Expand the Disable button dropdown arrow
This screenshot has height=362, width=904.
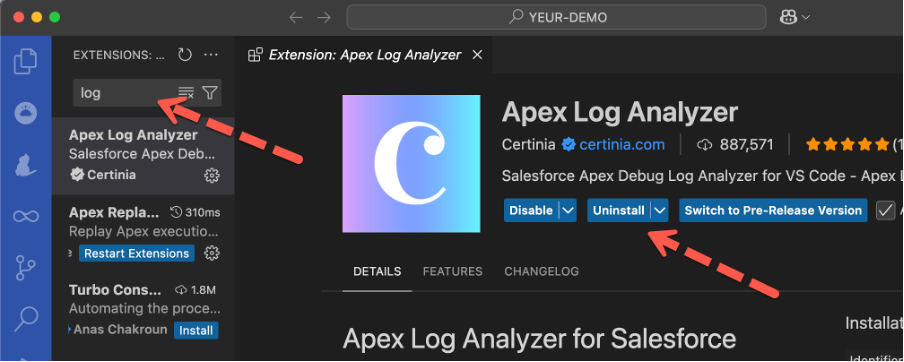(568, 211)
